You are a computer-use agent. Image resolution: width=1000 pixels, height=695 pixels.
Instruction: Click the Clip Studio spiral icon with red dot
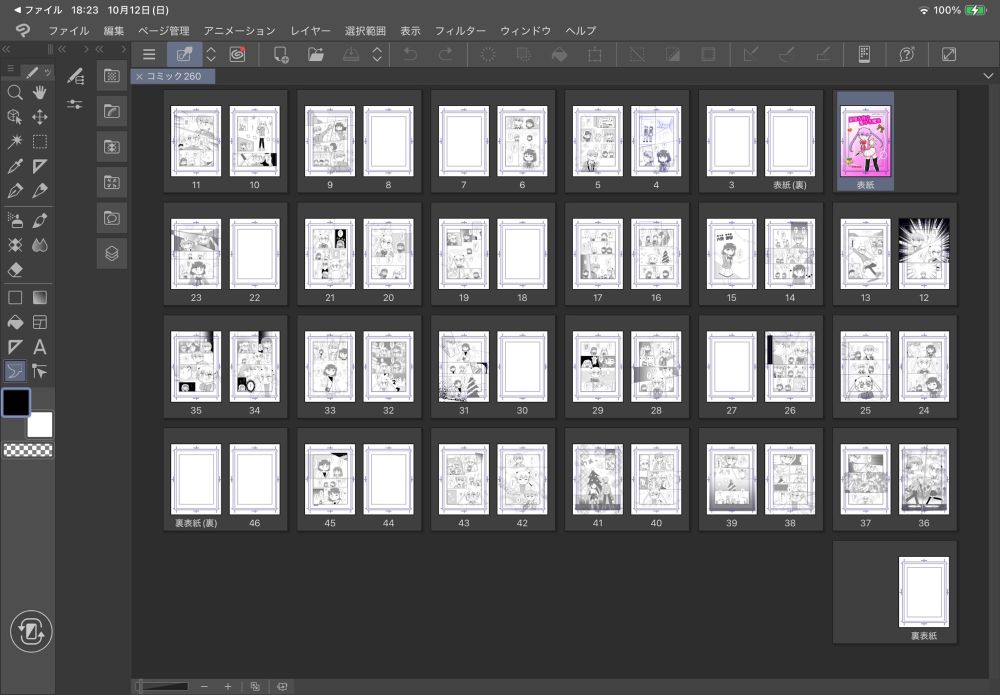(x=237, y=54)
